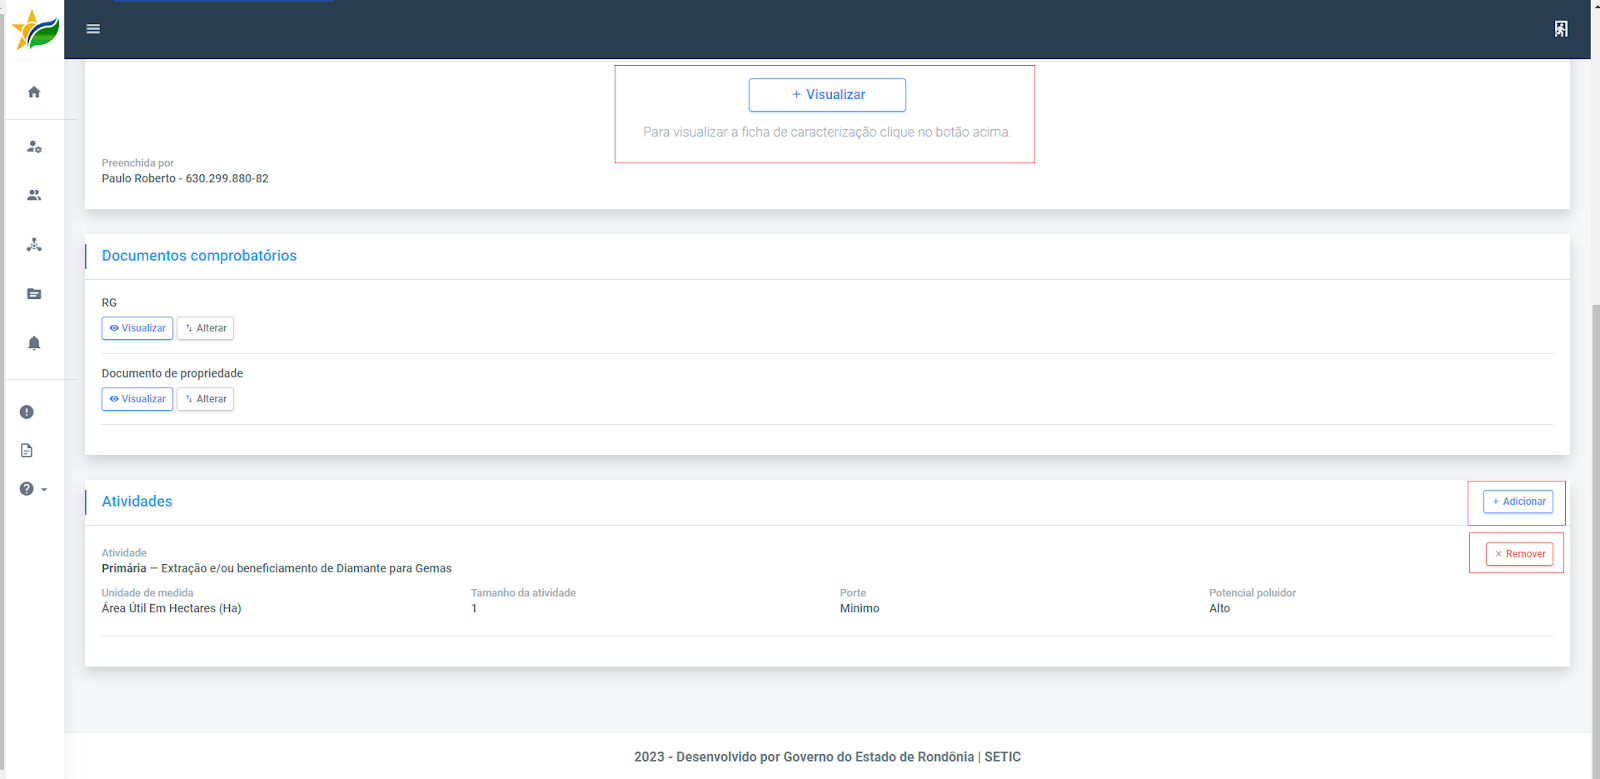Remove the Primária activity

(1519, 554)
